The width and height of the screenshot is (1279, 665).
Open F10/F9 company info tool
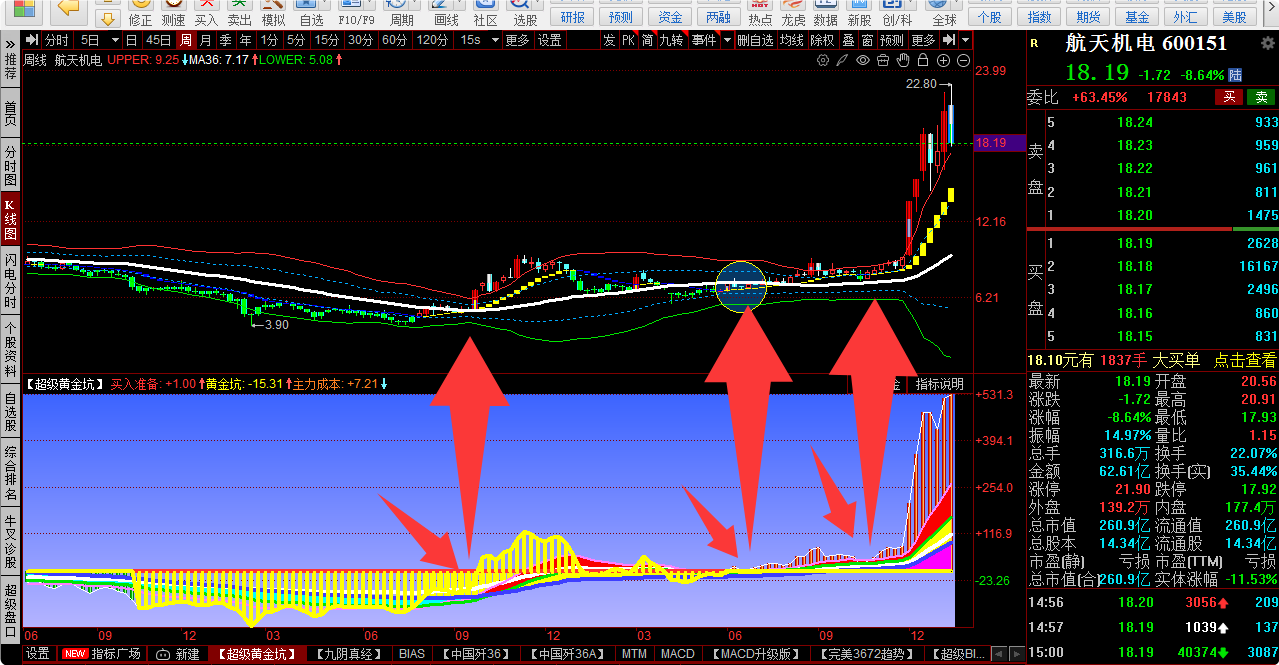point(357,12)
